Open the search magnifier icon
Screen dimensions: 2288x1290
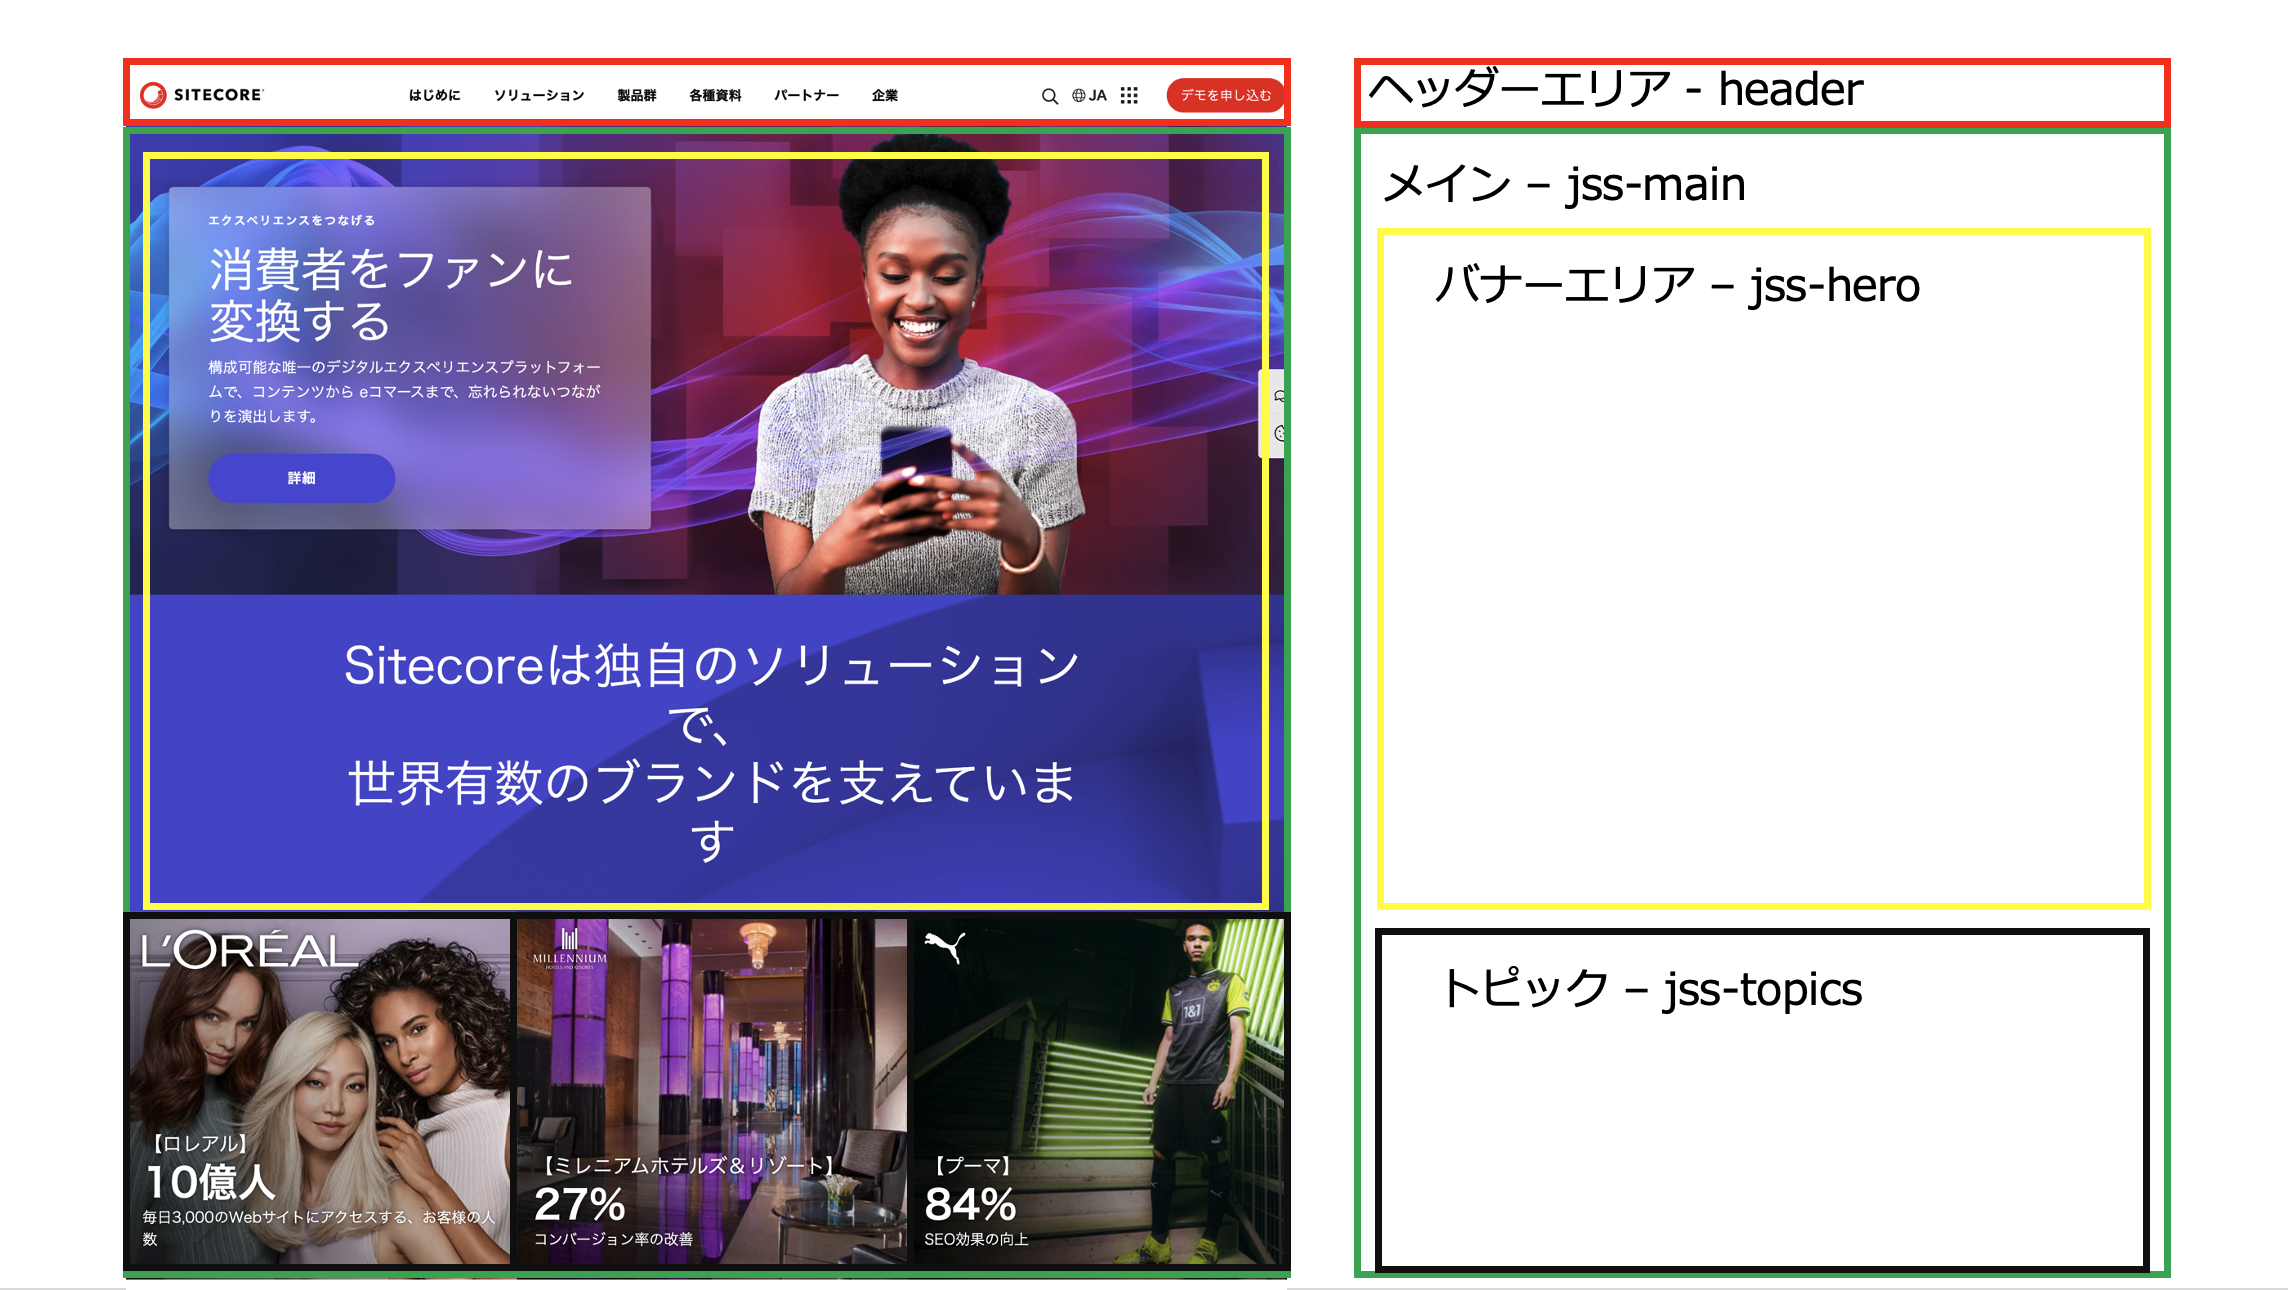coord(1049,96)
